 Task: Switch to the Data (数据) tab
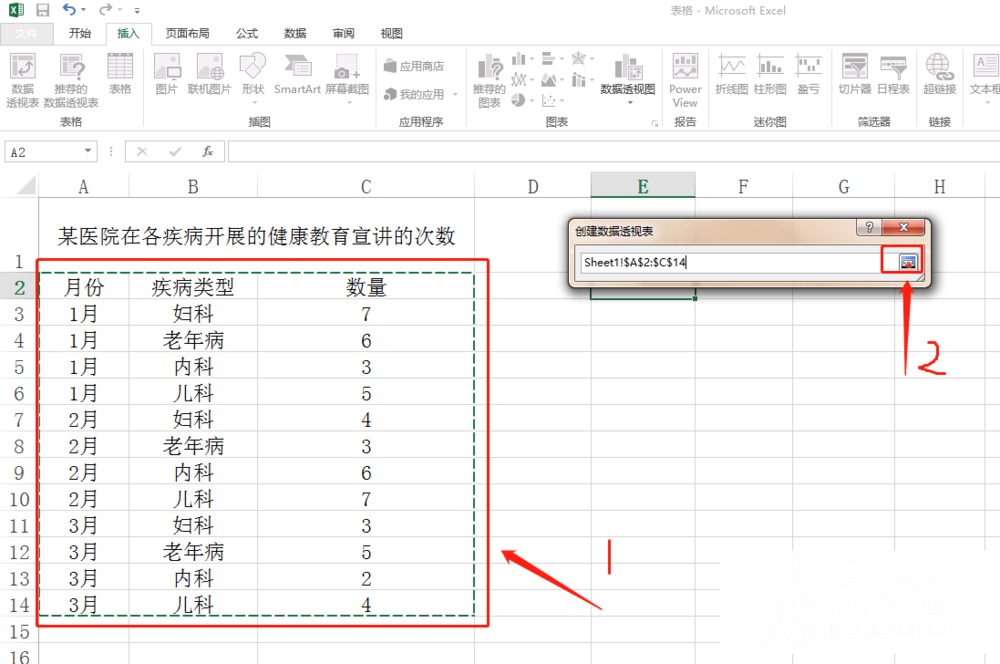(x=295, y=33)
